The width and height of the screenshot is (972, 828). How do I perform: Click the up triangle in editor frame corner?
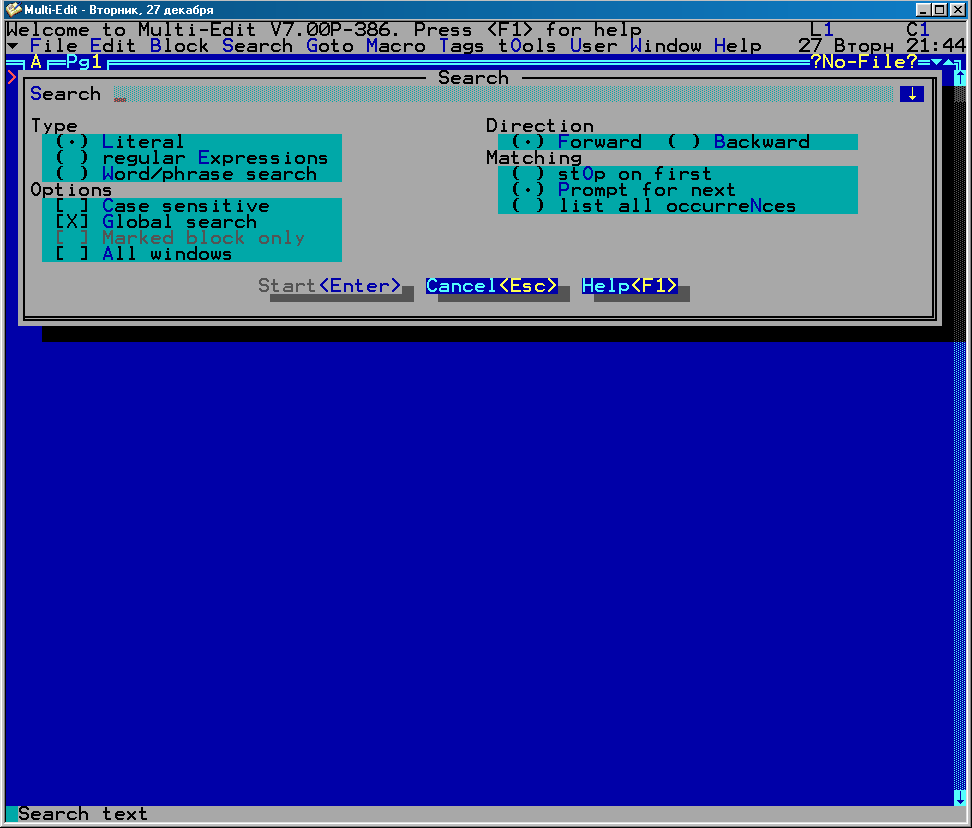click(x=949, y=62)
